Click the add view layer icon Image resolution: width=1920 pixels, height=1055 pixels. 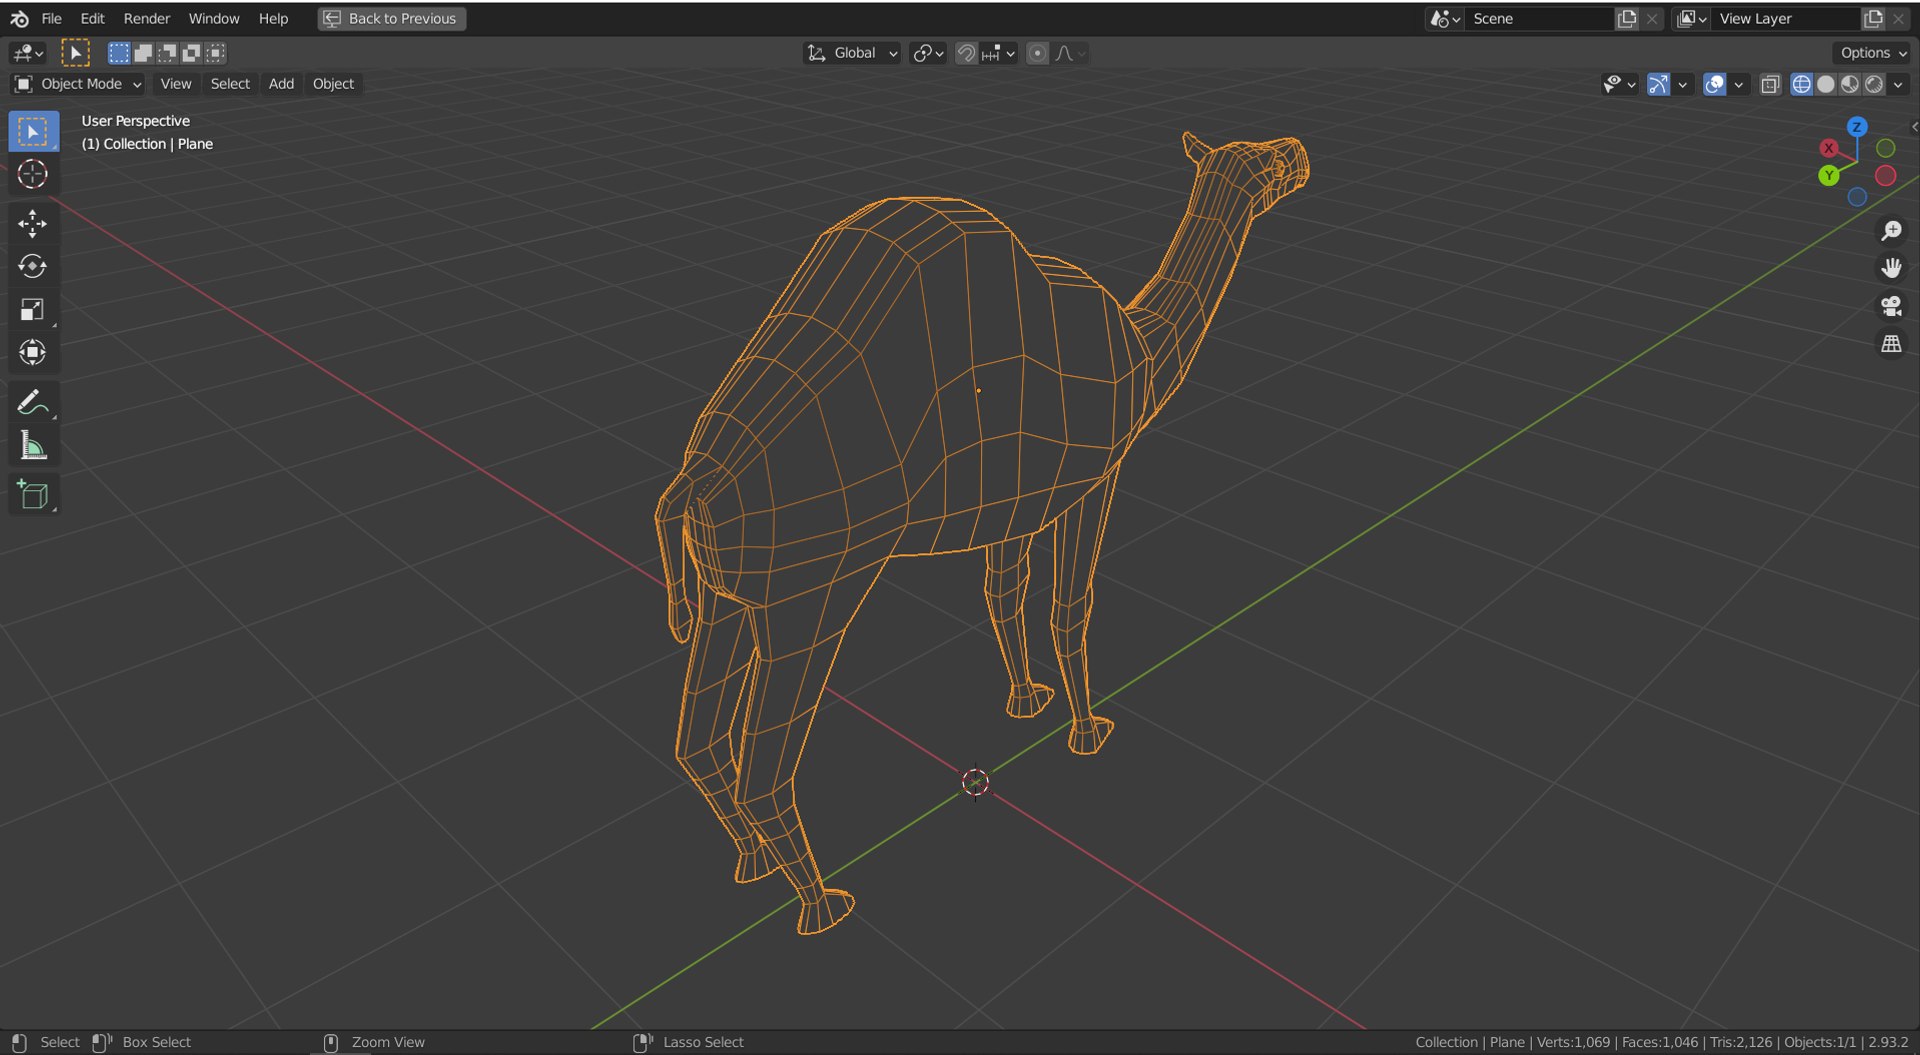coord(1873,18)
